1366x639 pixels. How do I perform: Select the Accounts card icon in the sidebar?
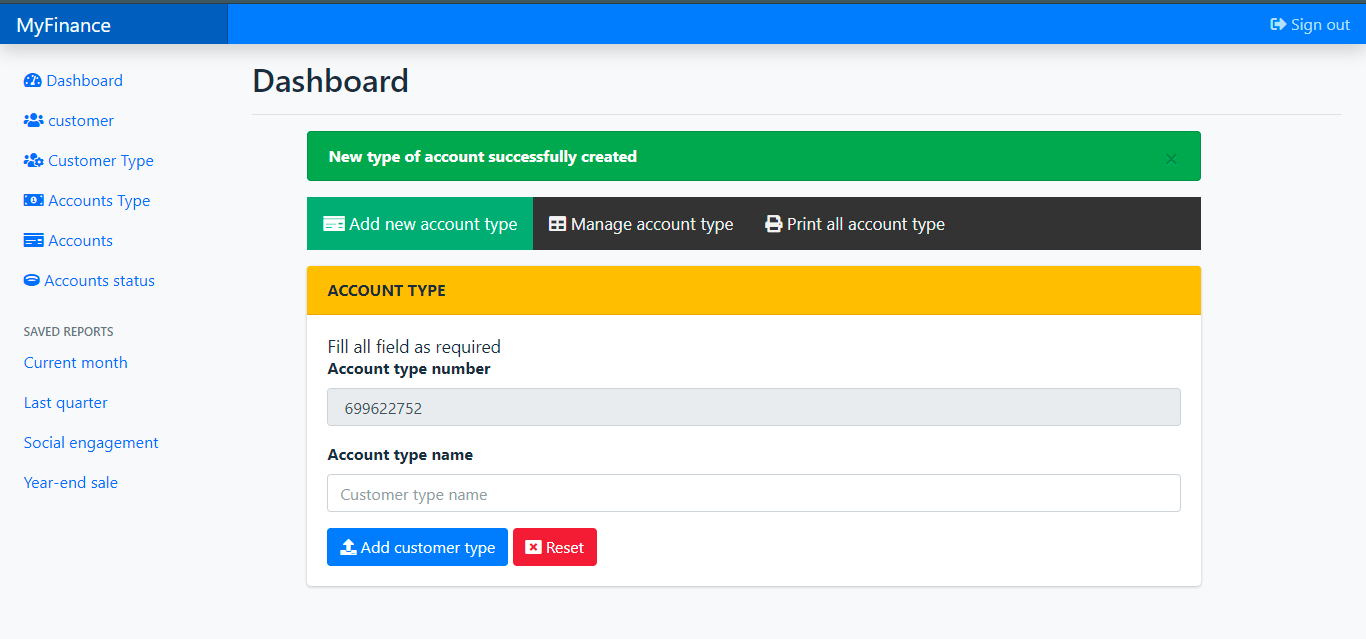click(32, 240)
